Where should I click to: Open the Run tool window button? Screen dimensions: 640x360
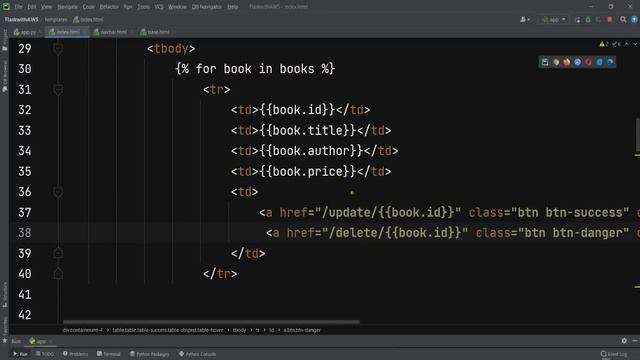tap(20, 354)
